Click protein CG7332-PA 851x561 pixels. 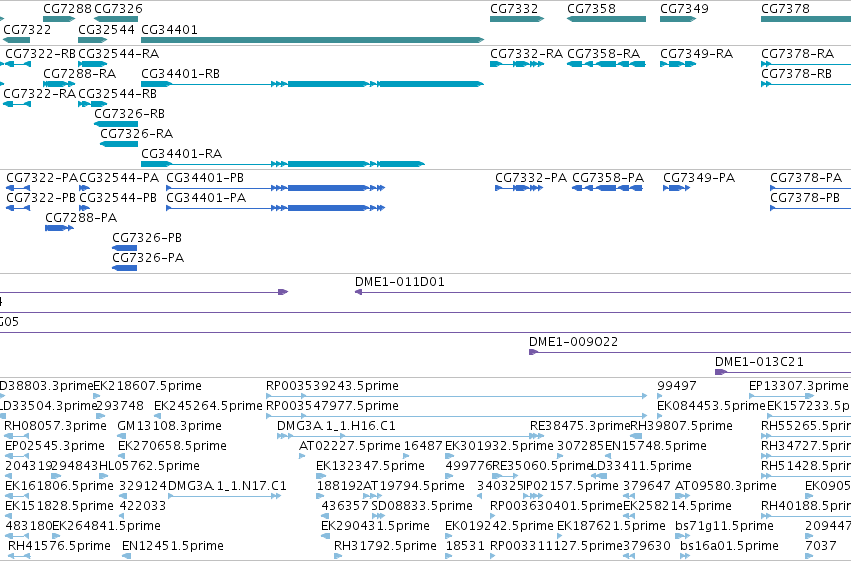tap(531, 178)
